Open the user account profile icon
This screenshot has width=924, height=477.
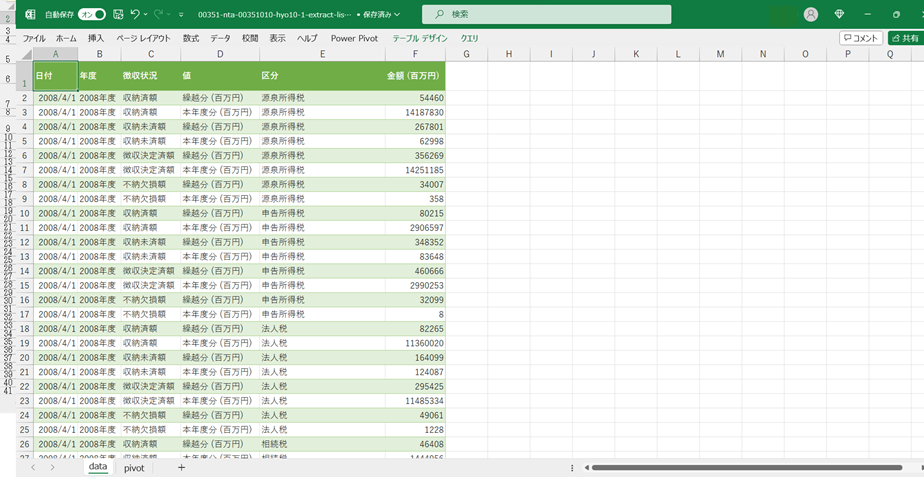click(x=810, y=15)
